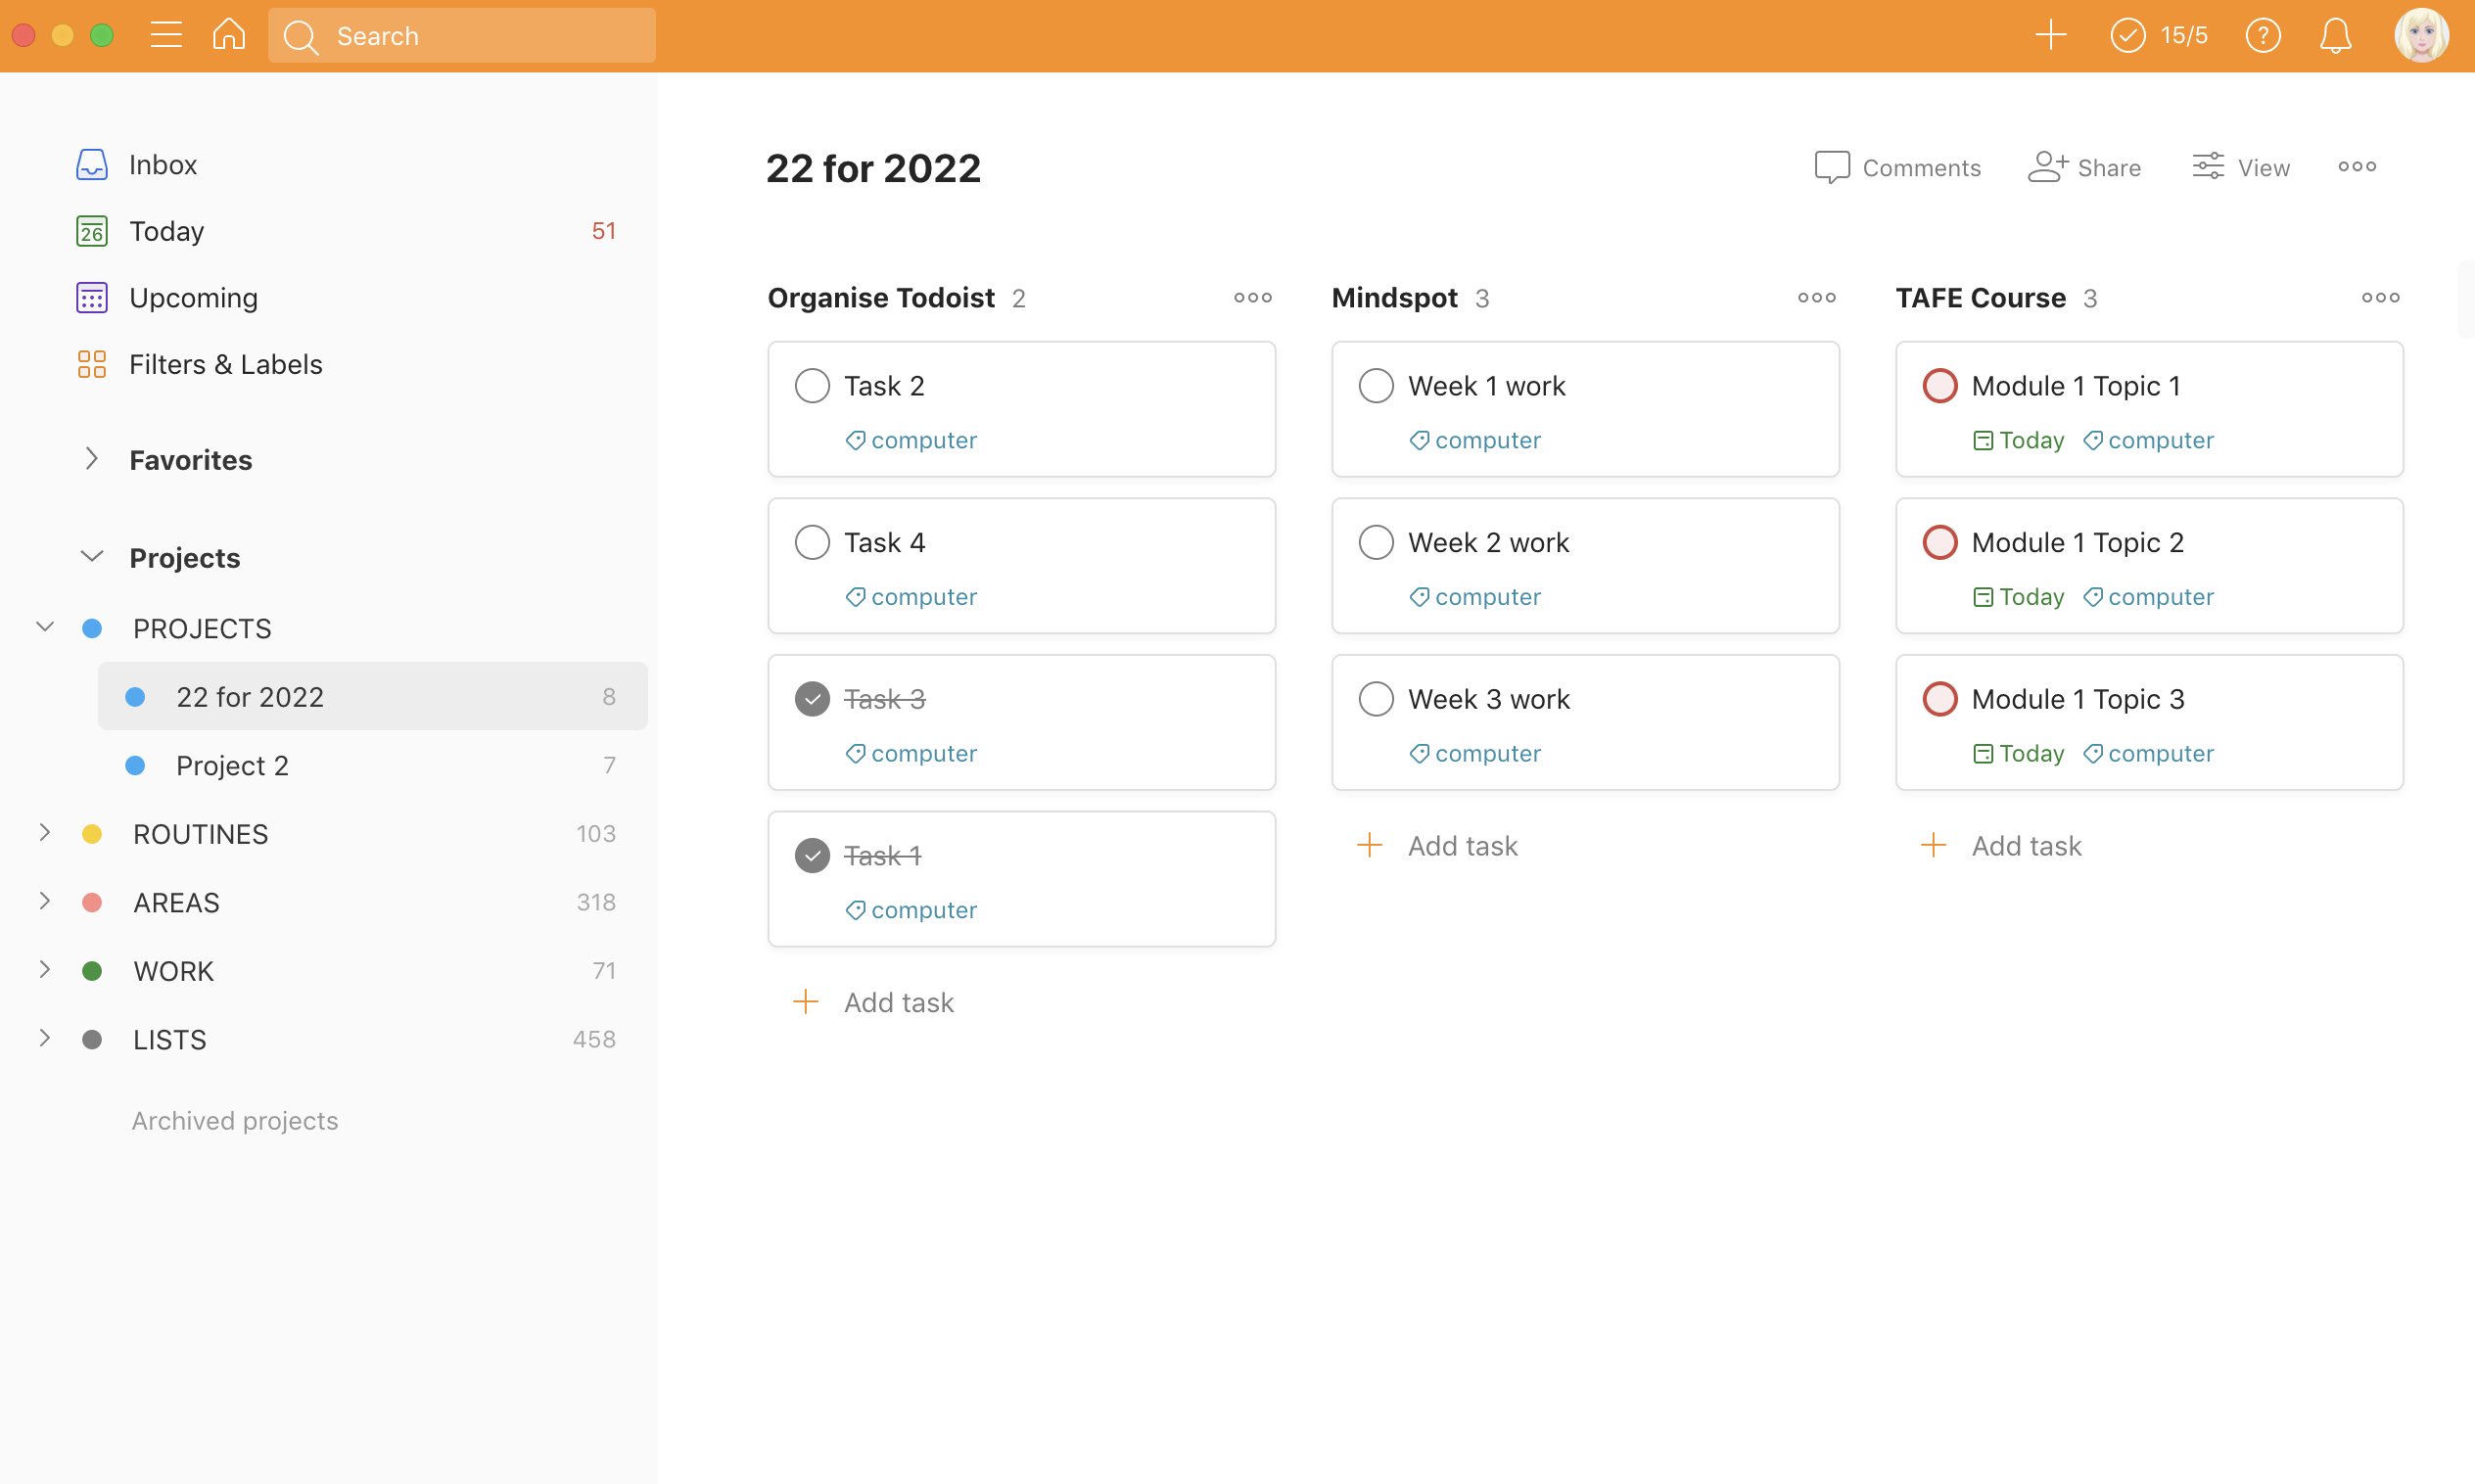Expand the Favorites section
This screenshot has width=2475, height=1484.
91,459
